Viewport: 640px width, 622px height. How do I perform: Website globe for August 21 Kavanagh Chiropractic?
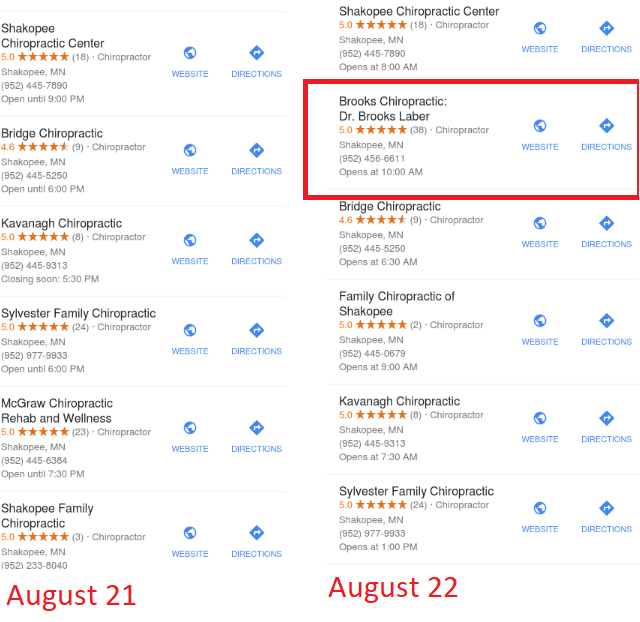[190, 240]
